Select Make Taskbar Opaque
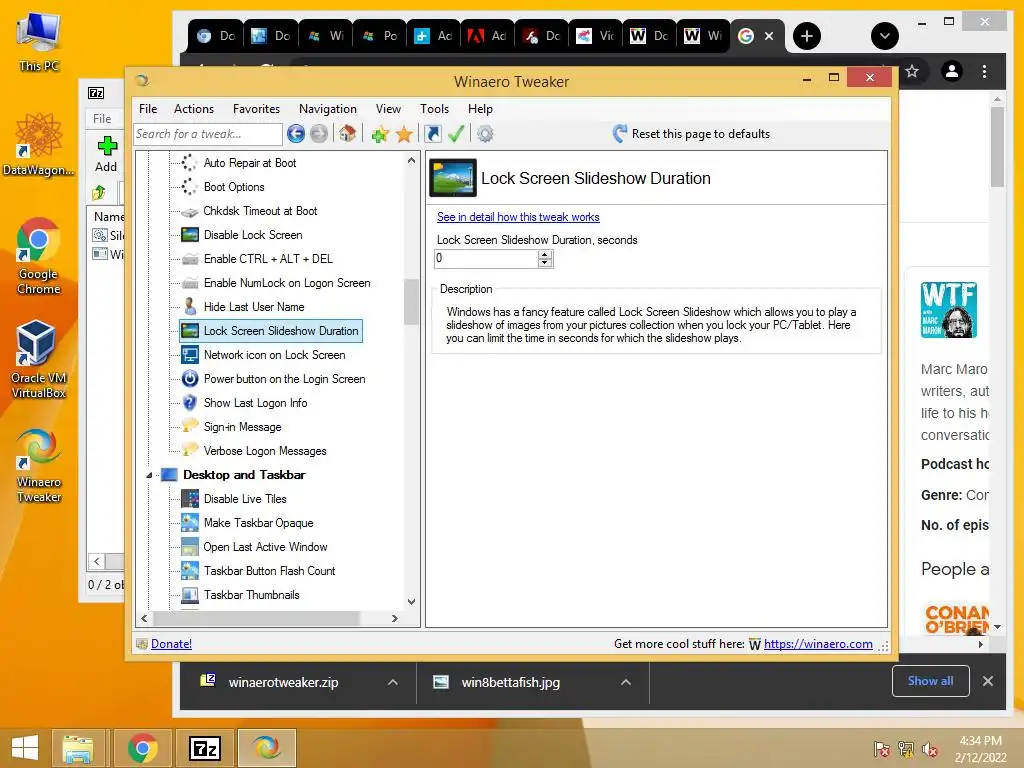Screen dimensions: 1024x768 tap(258, 523)
